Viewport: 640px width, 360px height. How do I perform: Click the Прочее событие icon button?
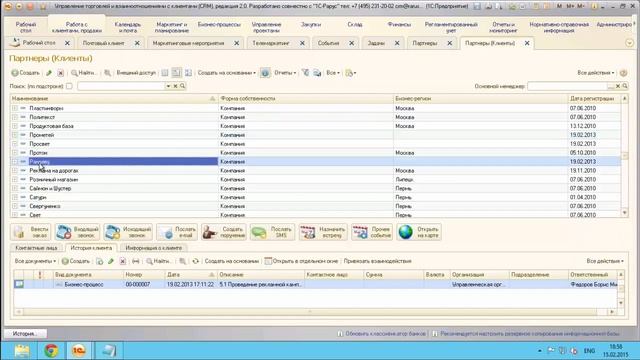click(372, 232)
